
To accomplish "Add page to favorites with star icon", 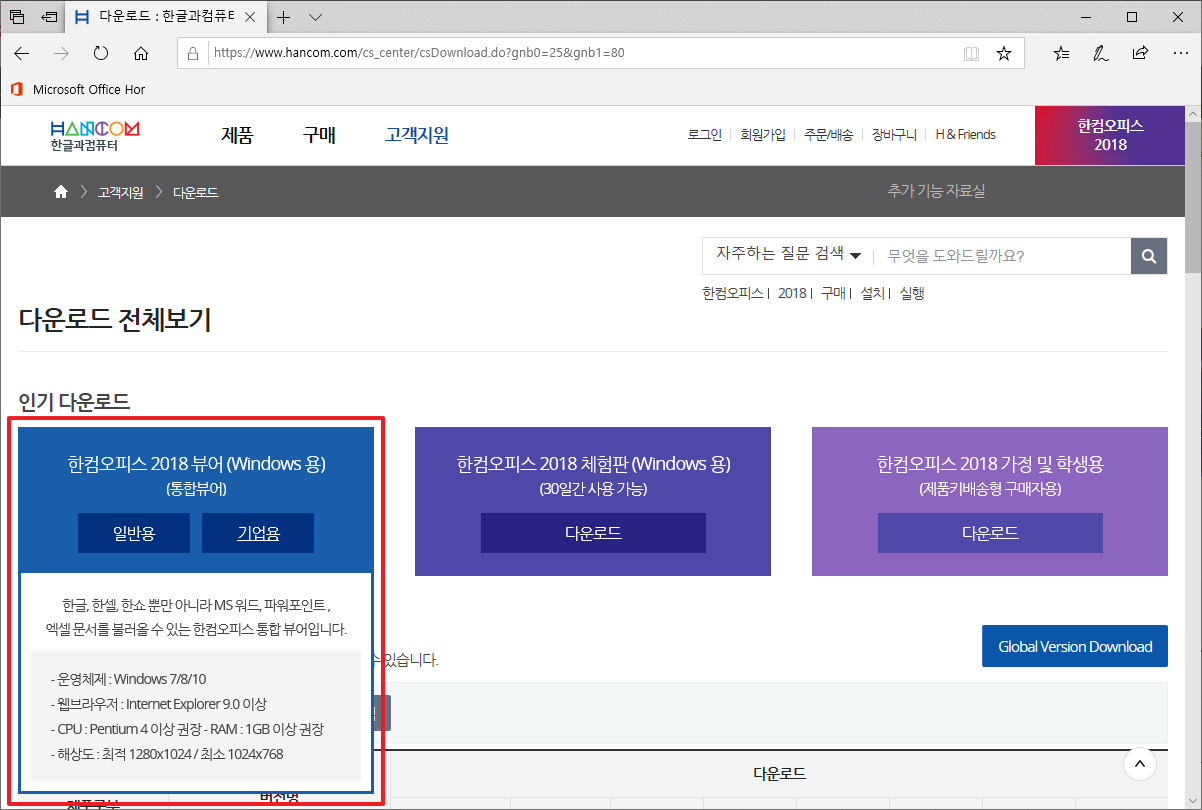I will (1004, 53).
